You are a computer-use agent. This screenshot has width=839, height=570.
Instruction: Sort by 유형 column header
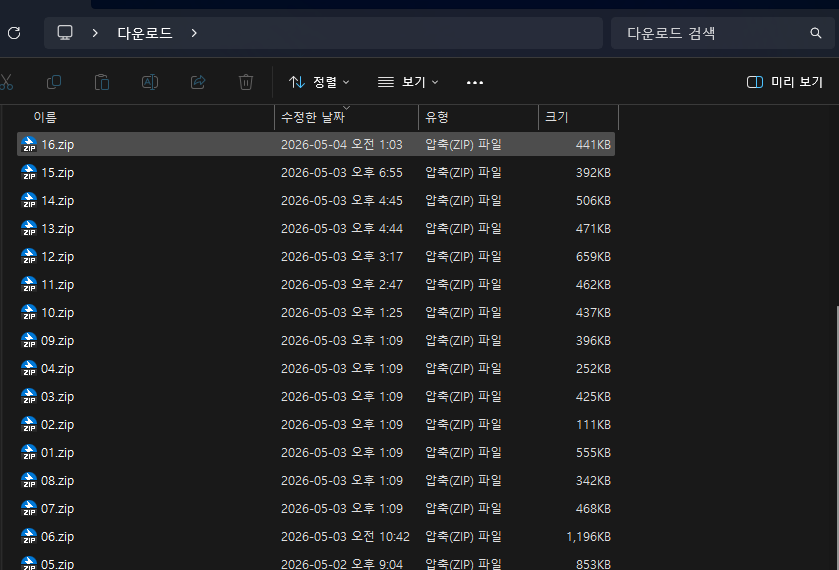point(478,117)
